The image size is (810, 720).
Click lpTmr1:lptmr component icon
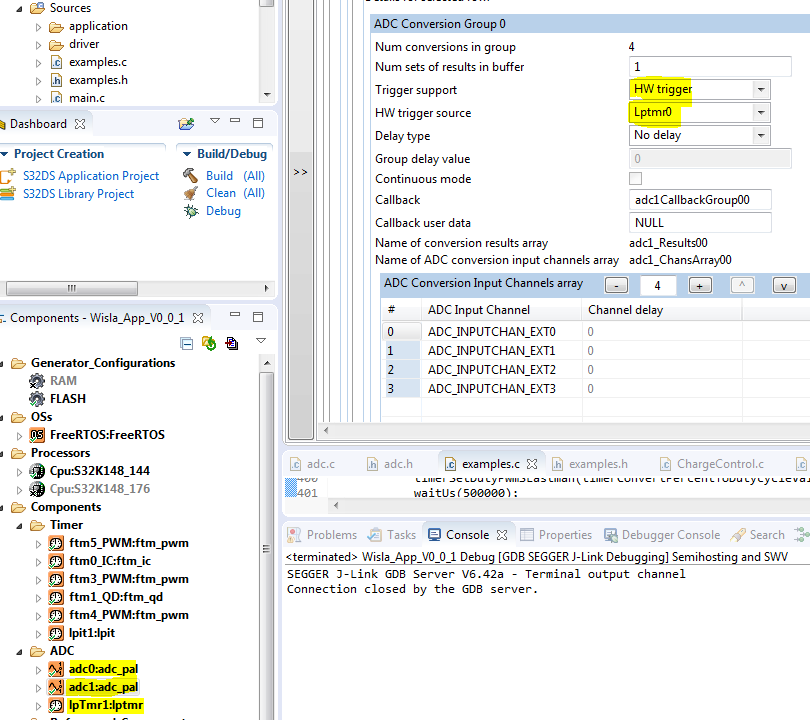point(56,706)
